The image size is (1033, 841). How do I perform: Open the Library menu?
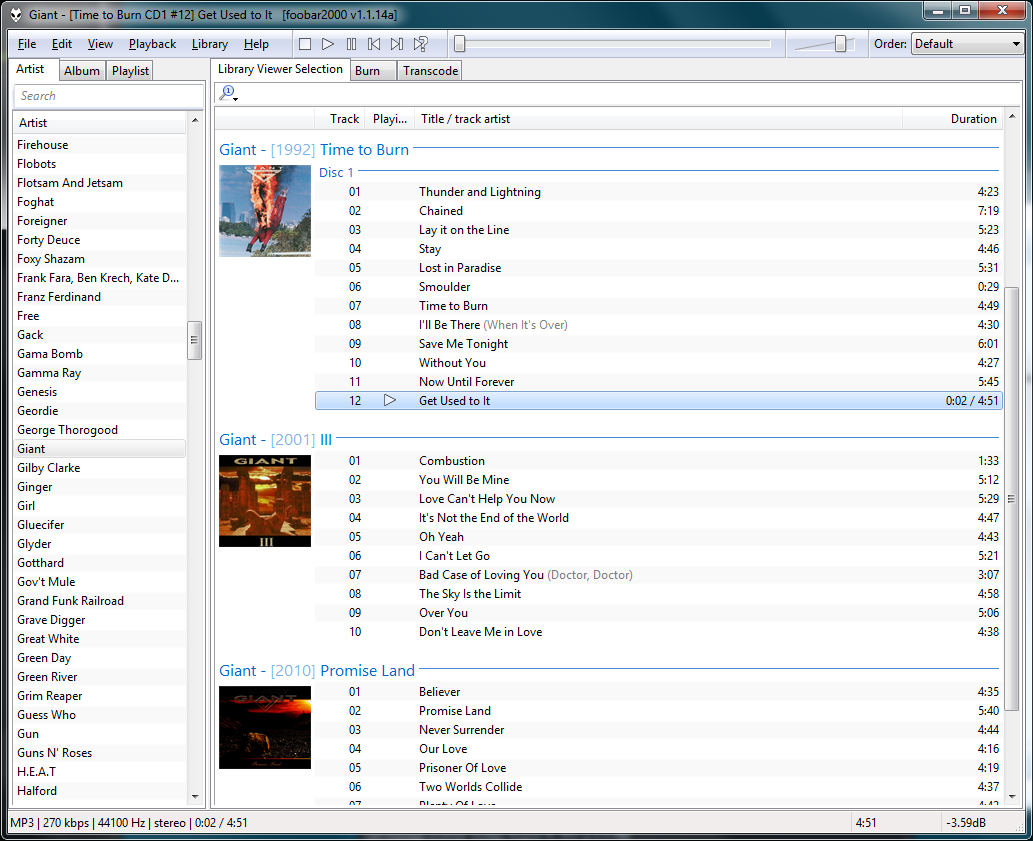click(x=209, y=43)
